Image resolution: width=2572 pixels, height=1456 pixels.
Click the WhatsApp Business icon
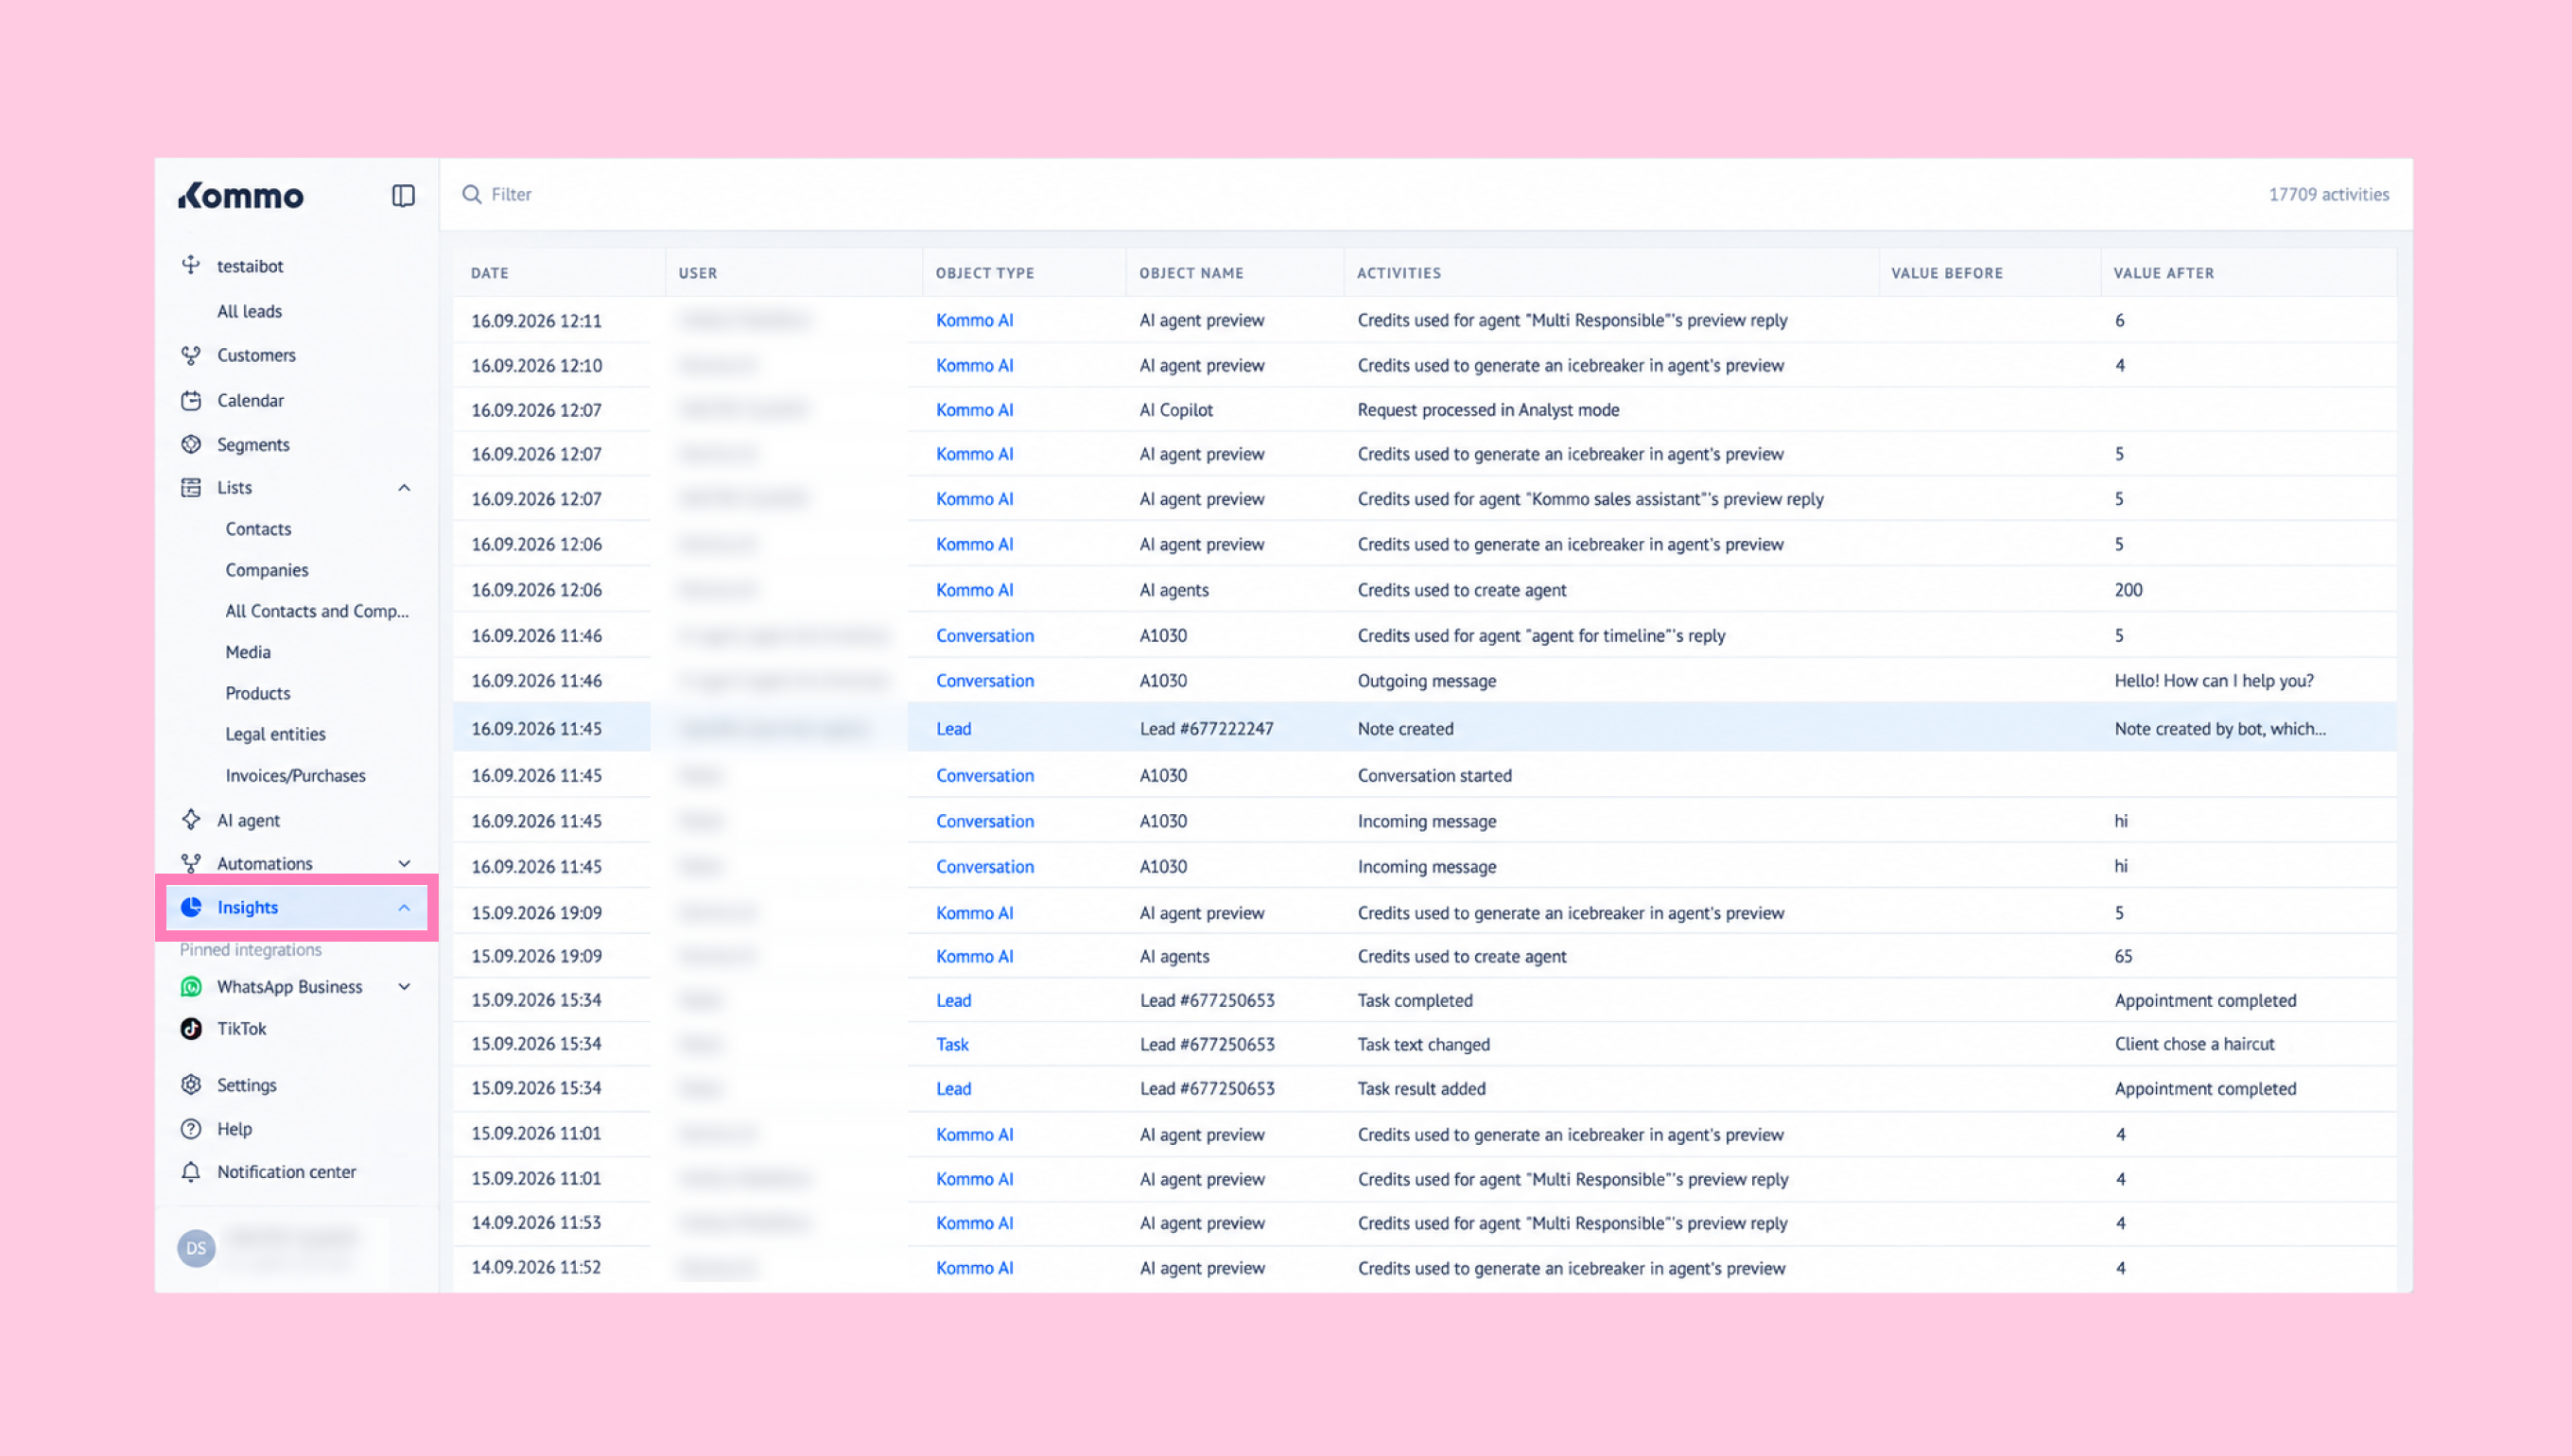[x=191, y=987]
